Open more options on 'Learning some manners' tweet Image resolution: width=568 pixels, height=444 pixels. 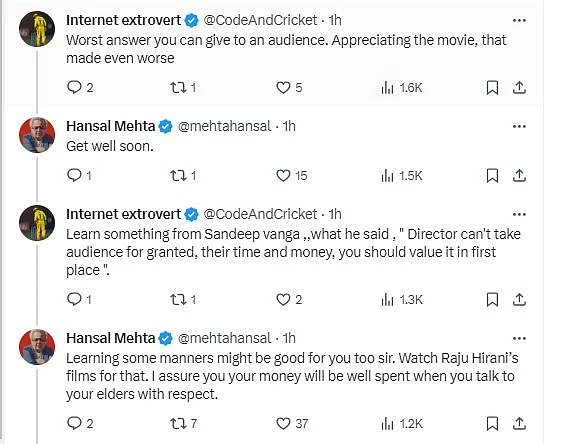519,339
